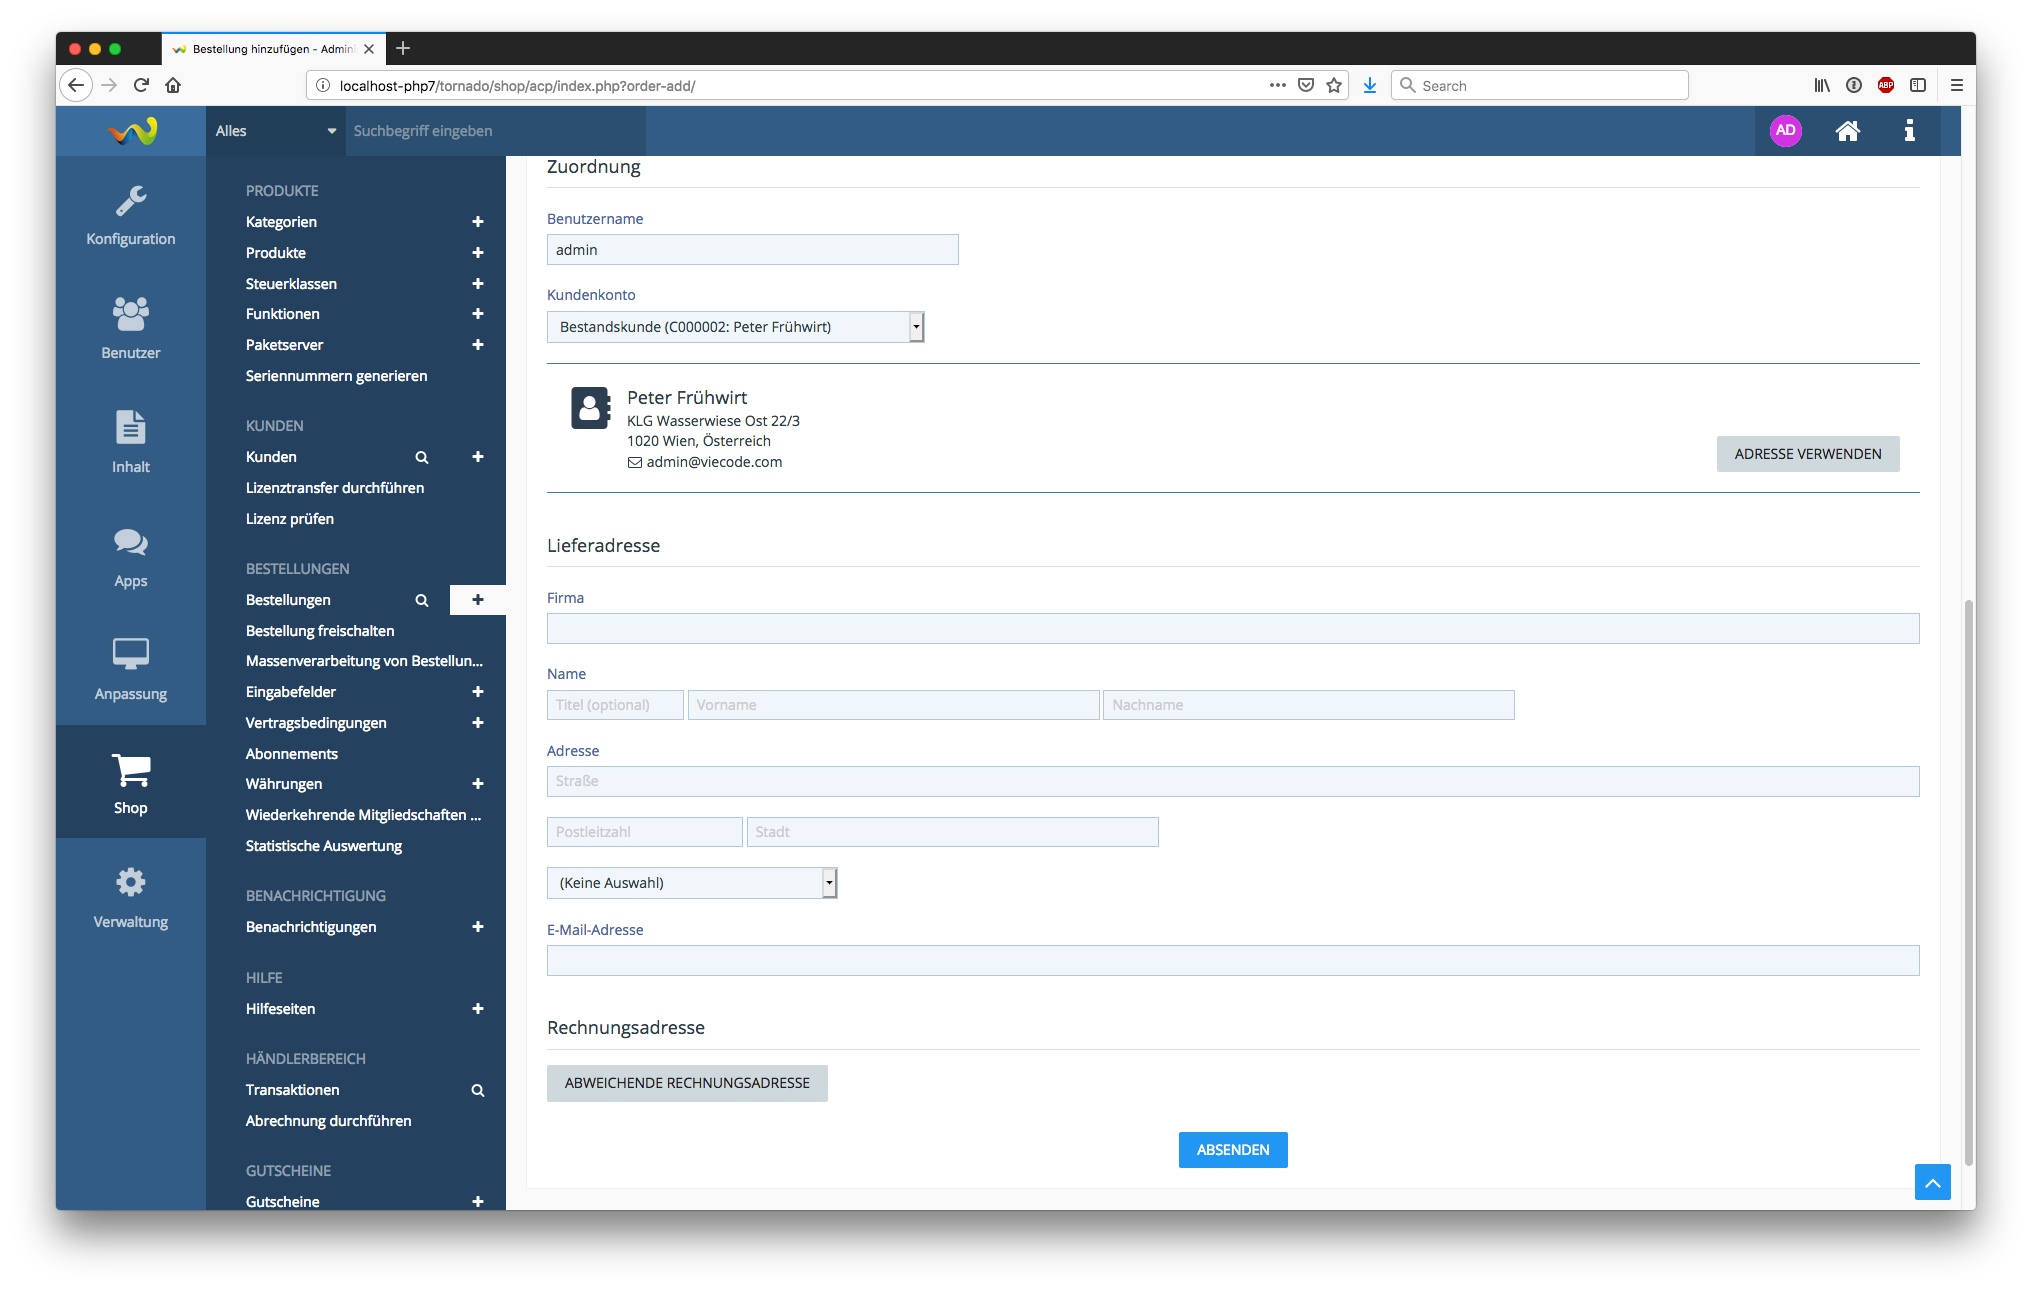Open the Konfiguration wrench section
Screen dimensions: 2032x1290
[x=130, y=215]
